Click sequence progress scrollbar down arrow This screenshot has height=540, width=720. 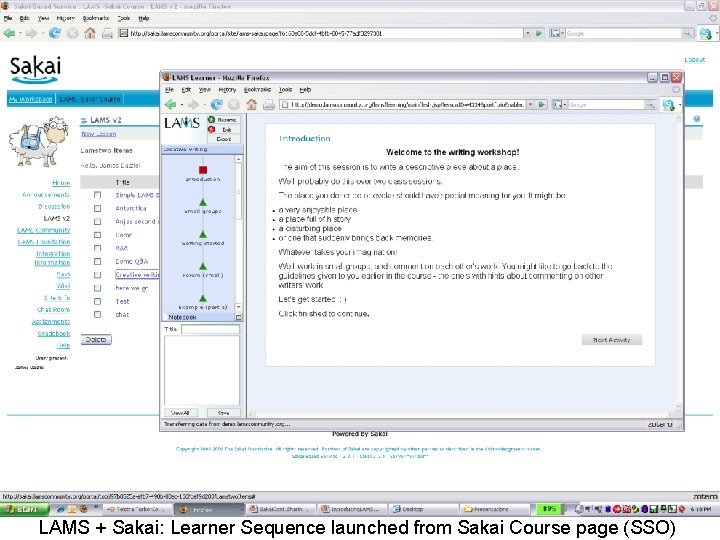238,307
